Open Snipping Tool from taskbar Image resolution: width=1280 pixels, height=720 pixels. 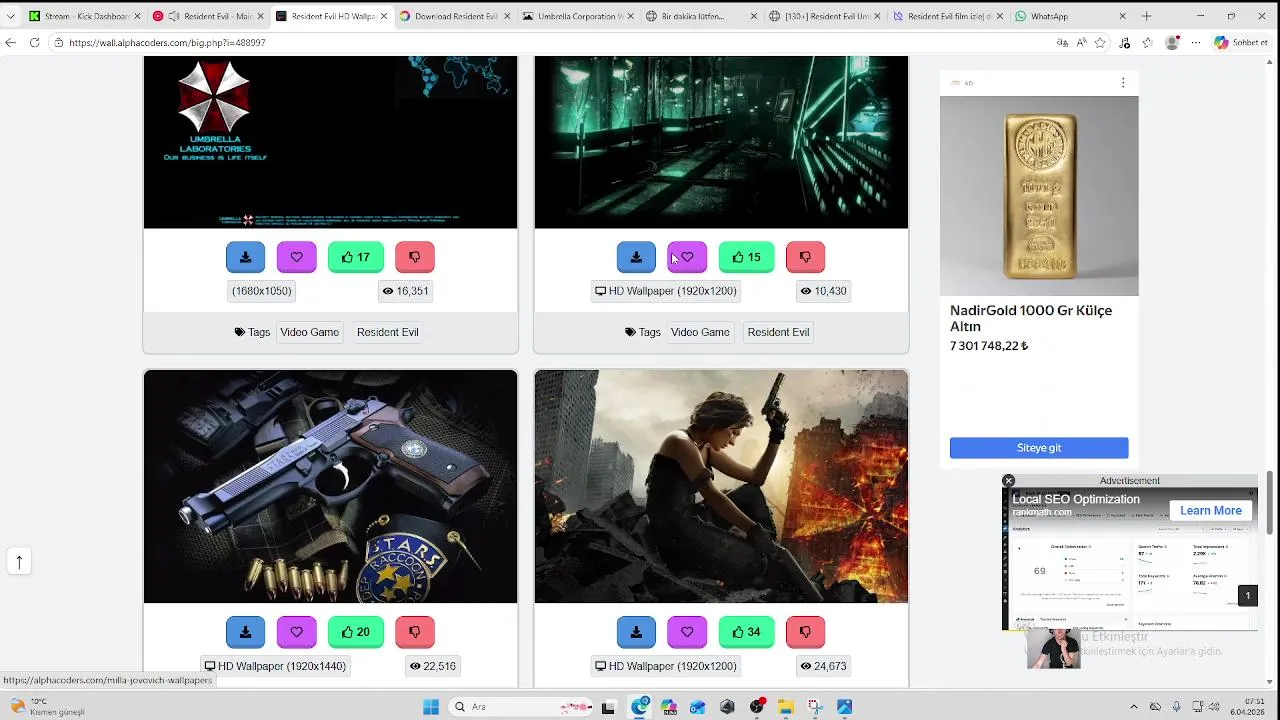815,707
